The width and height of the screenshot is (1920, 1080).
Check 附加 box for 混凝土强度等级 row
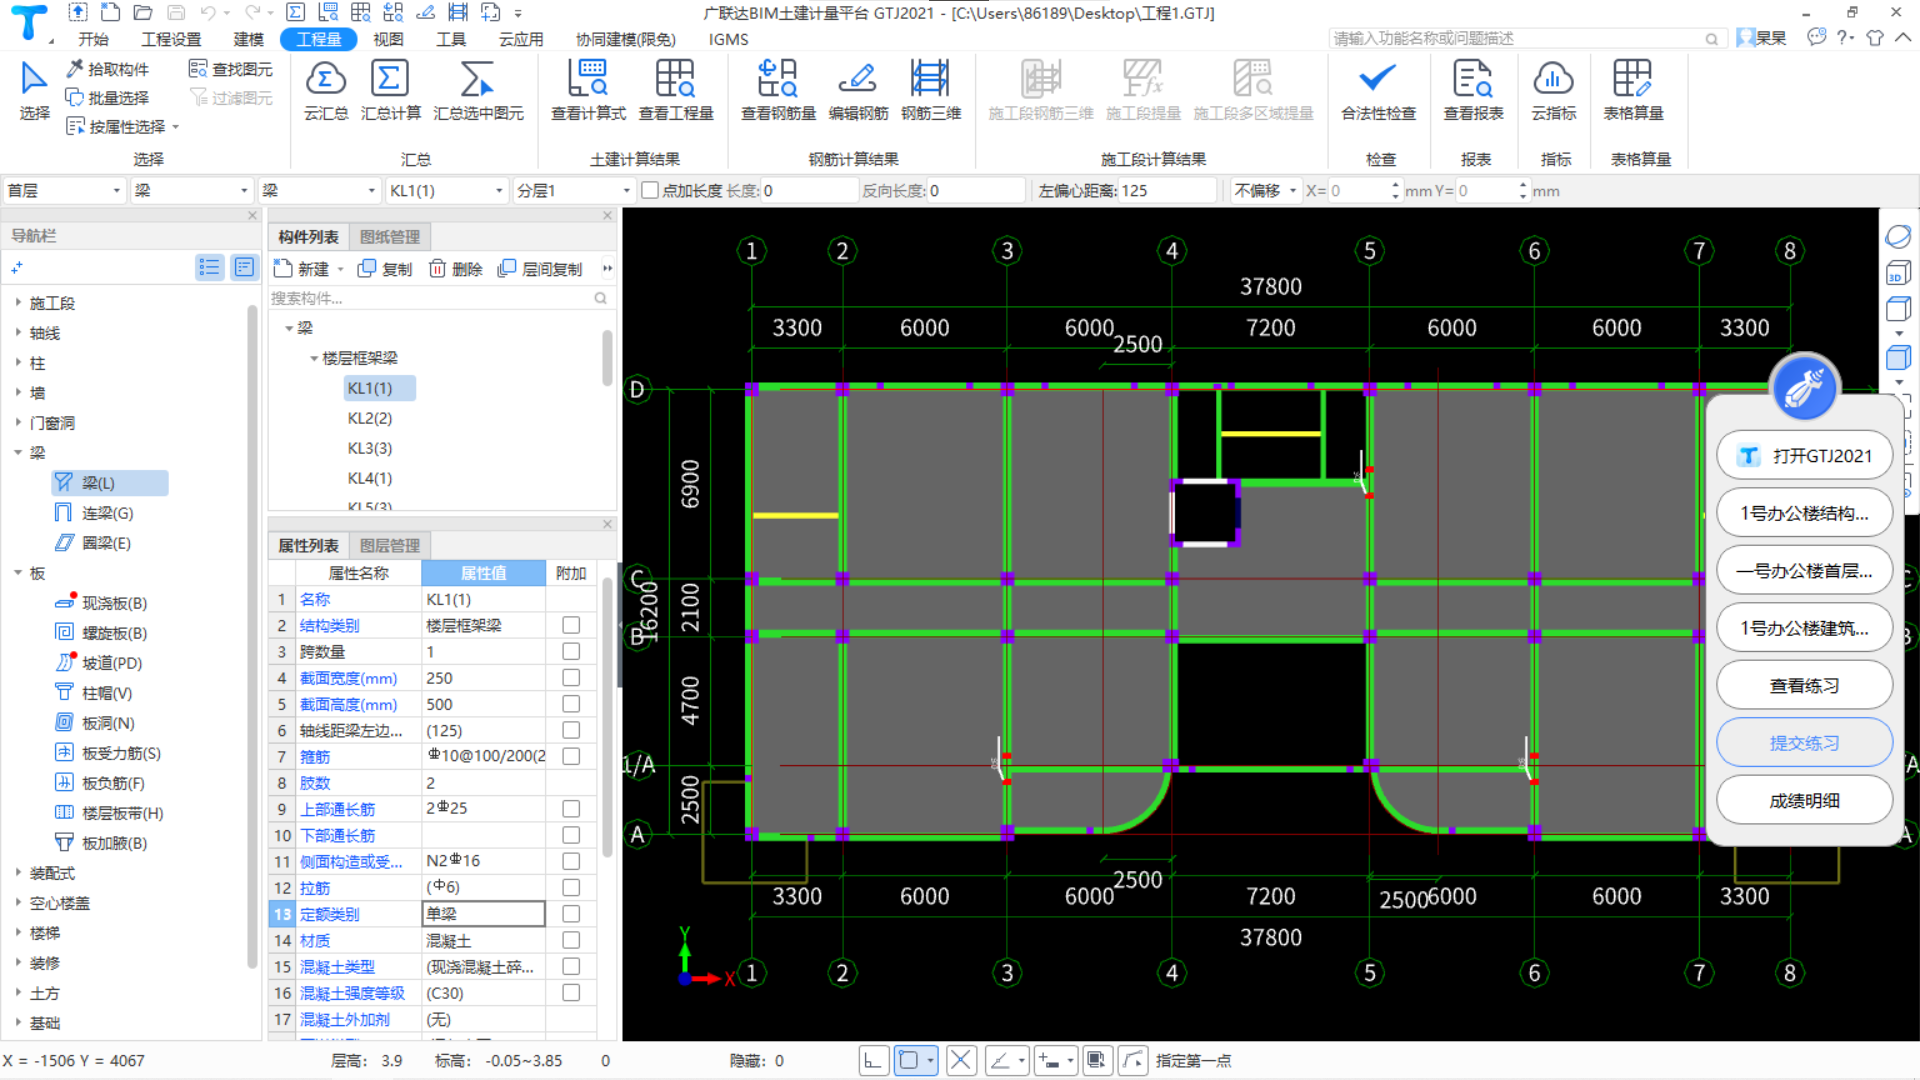(571, 993)
